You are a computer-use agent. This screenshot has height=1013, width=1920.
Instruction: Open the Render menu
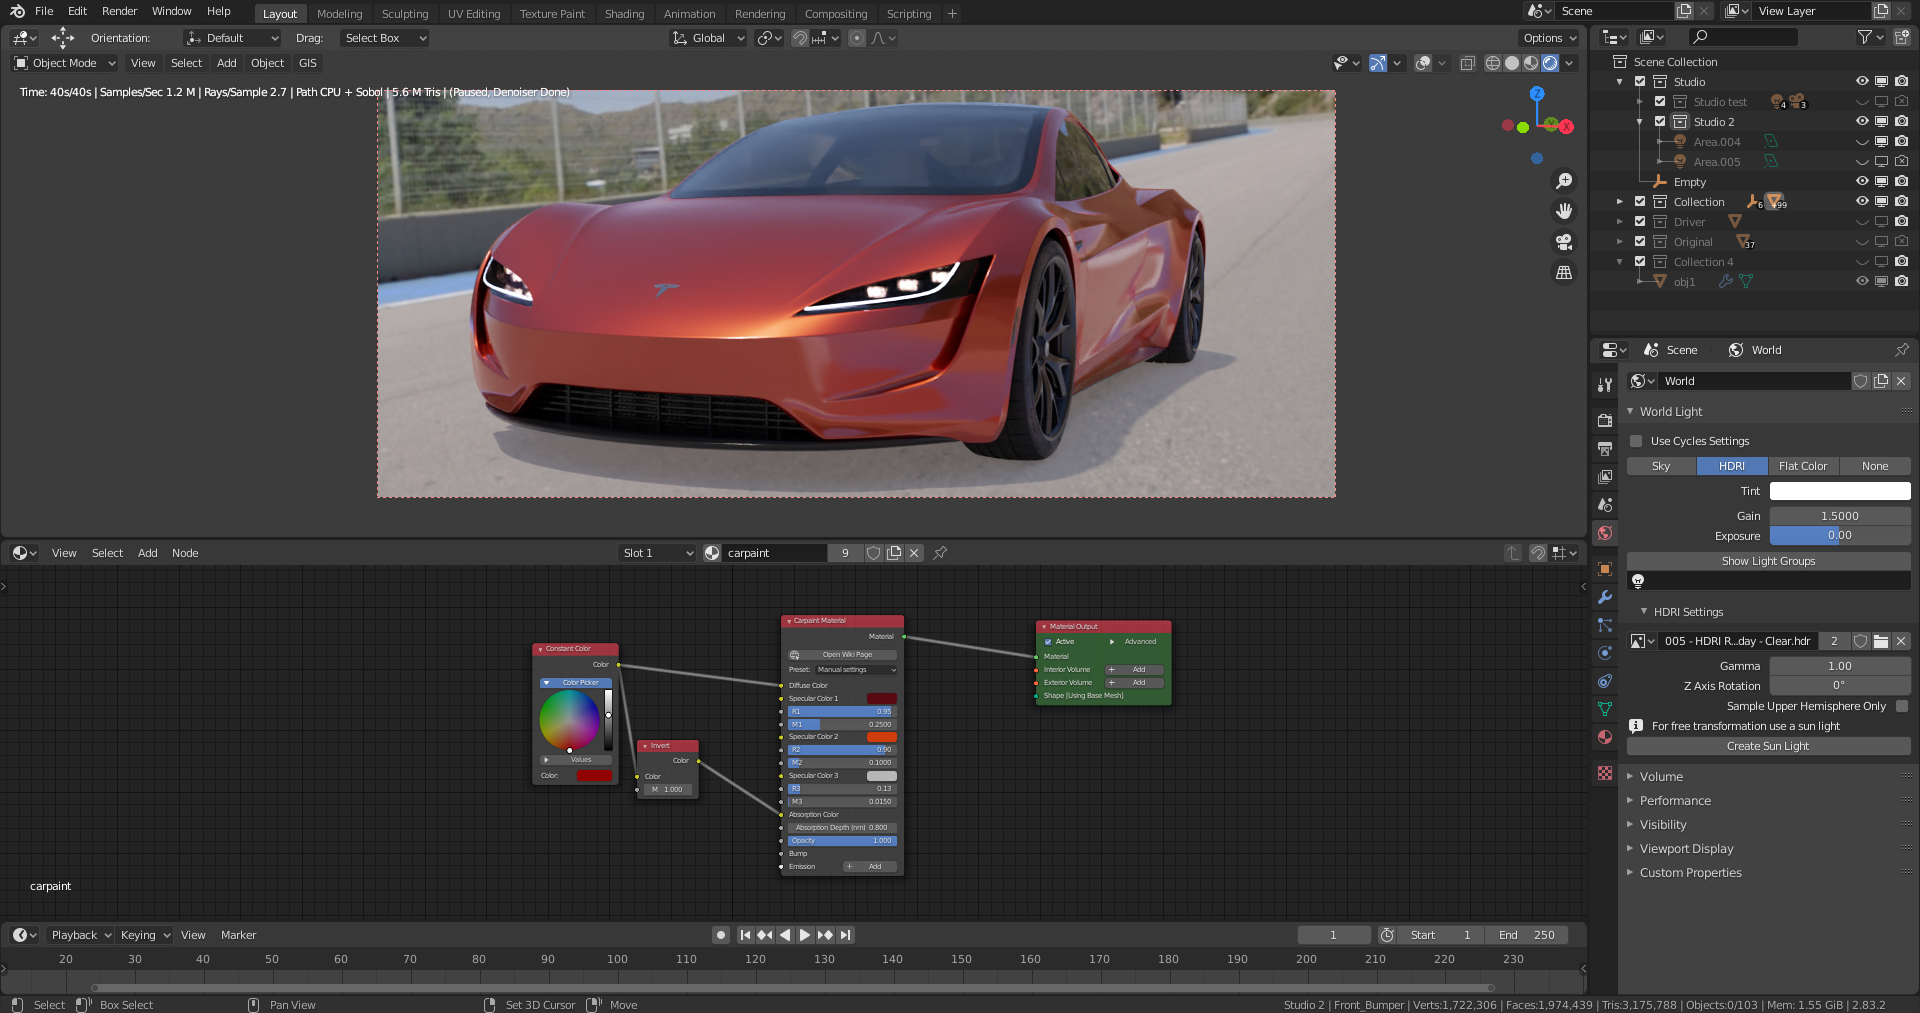[119, 11]
